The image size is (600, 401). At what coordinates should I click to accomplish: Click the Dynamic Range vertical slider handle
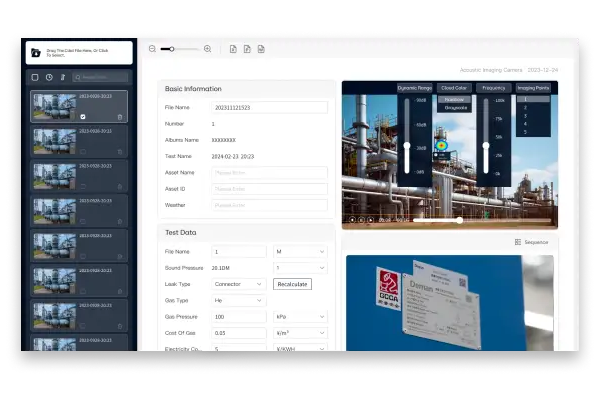click(406, 146)
